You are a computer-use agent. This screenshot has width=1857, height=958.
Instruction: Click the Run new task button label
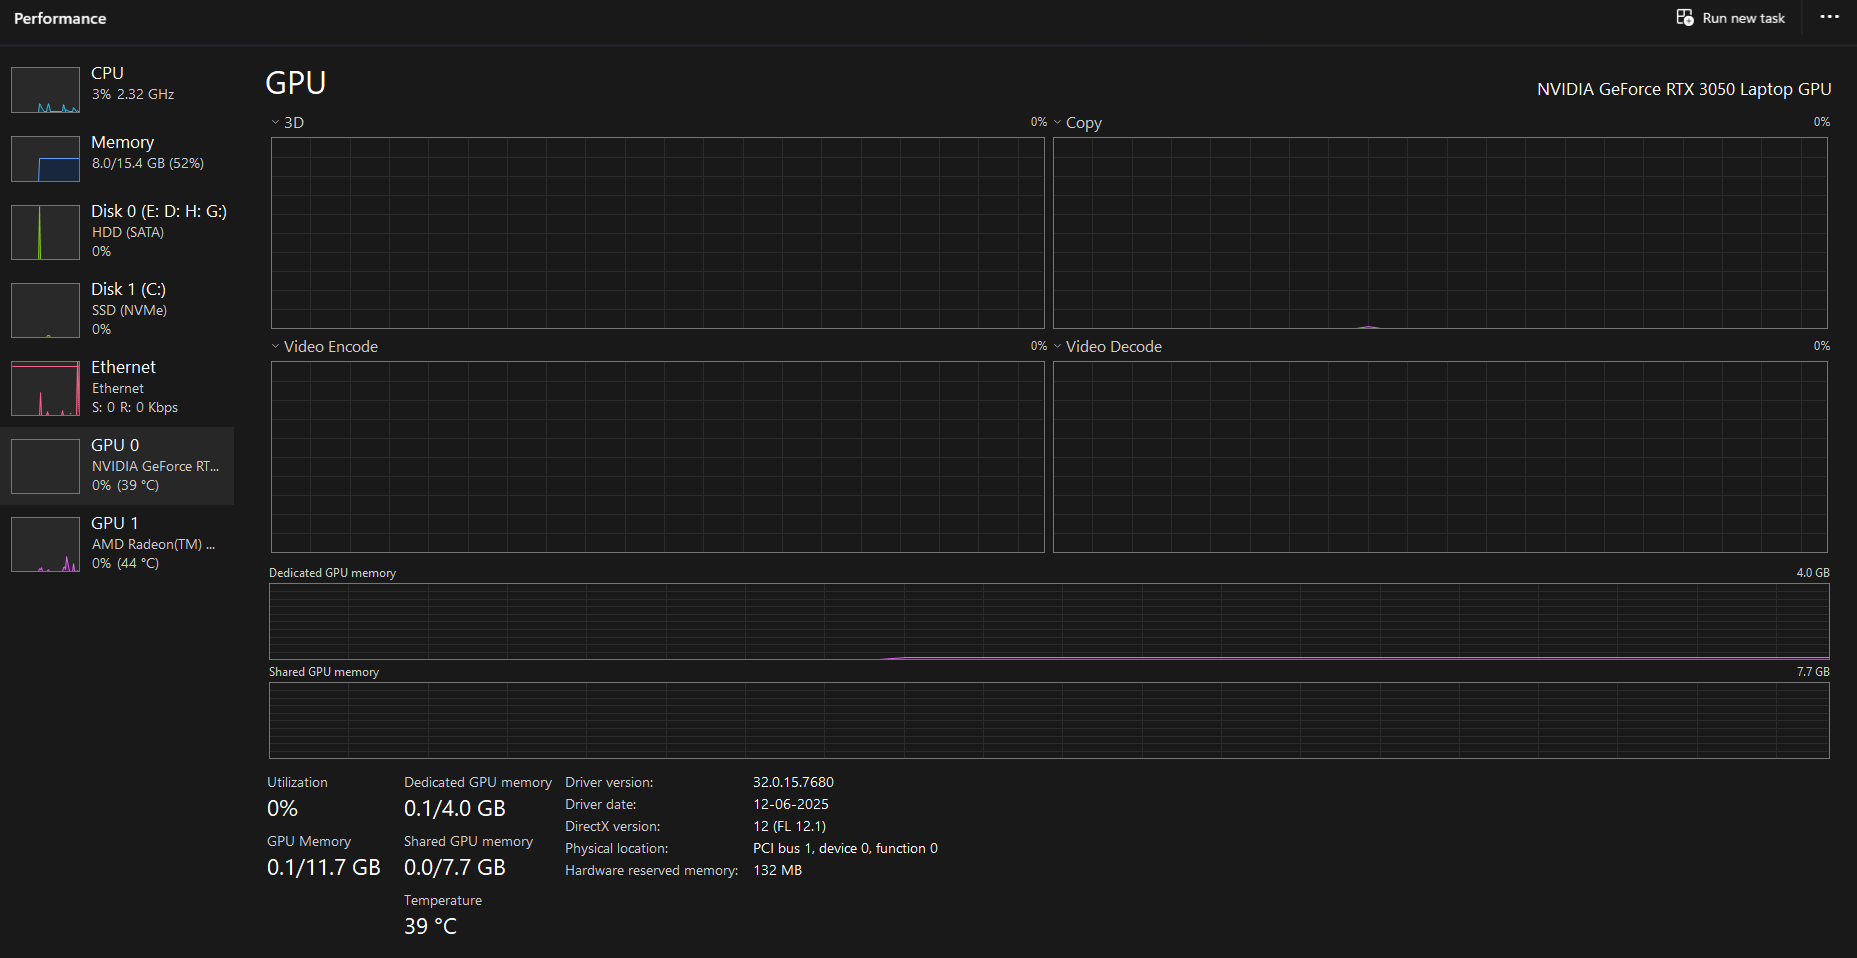[1743, 18]
